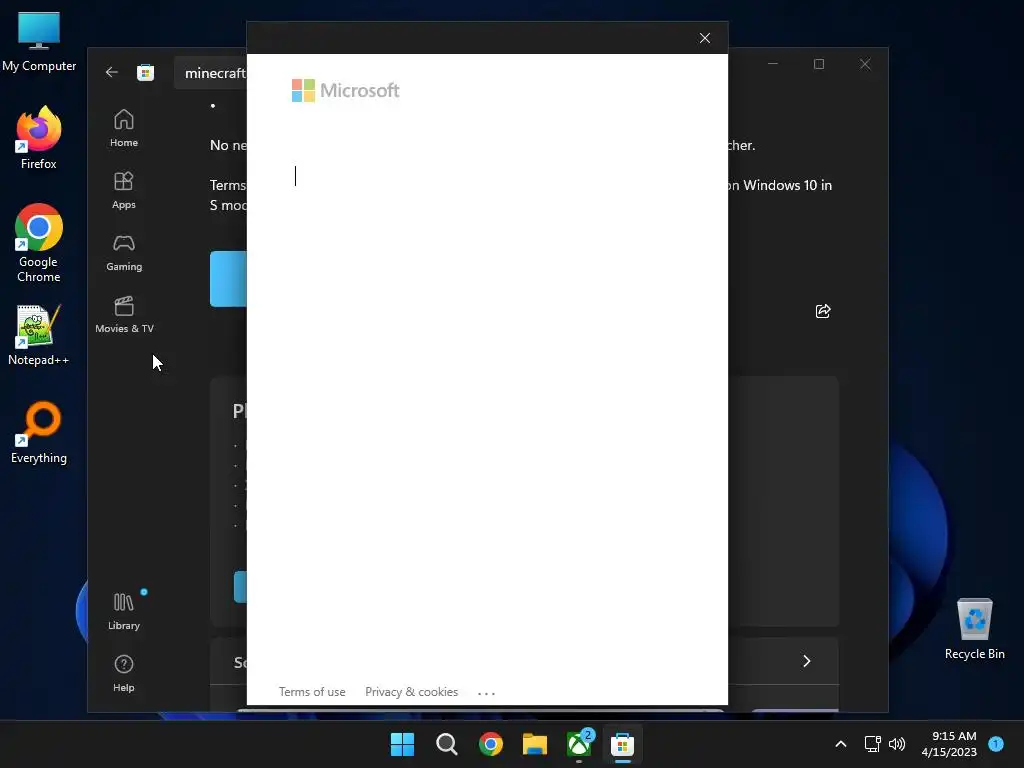This screenshot has height=768, width=1024.
Task: Open the Privacy & cookies link
Action: tap(411, 692)
